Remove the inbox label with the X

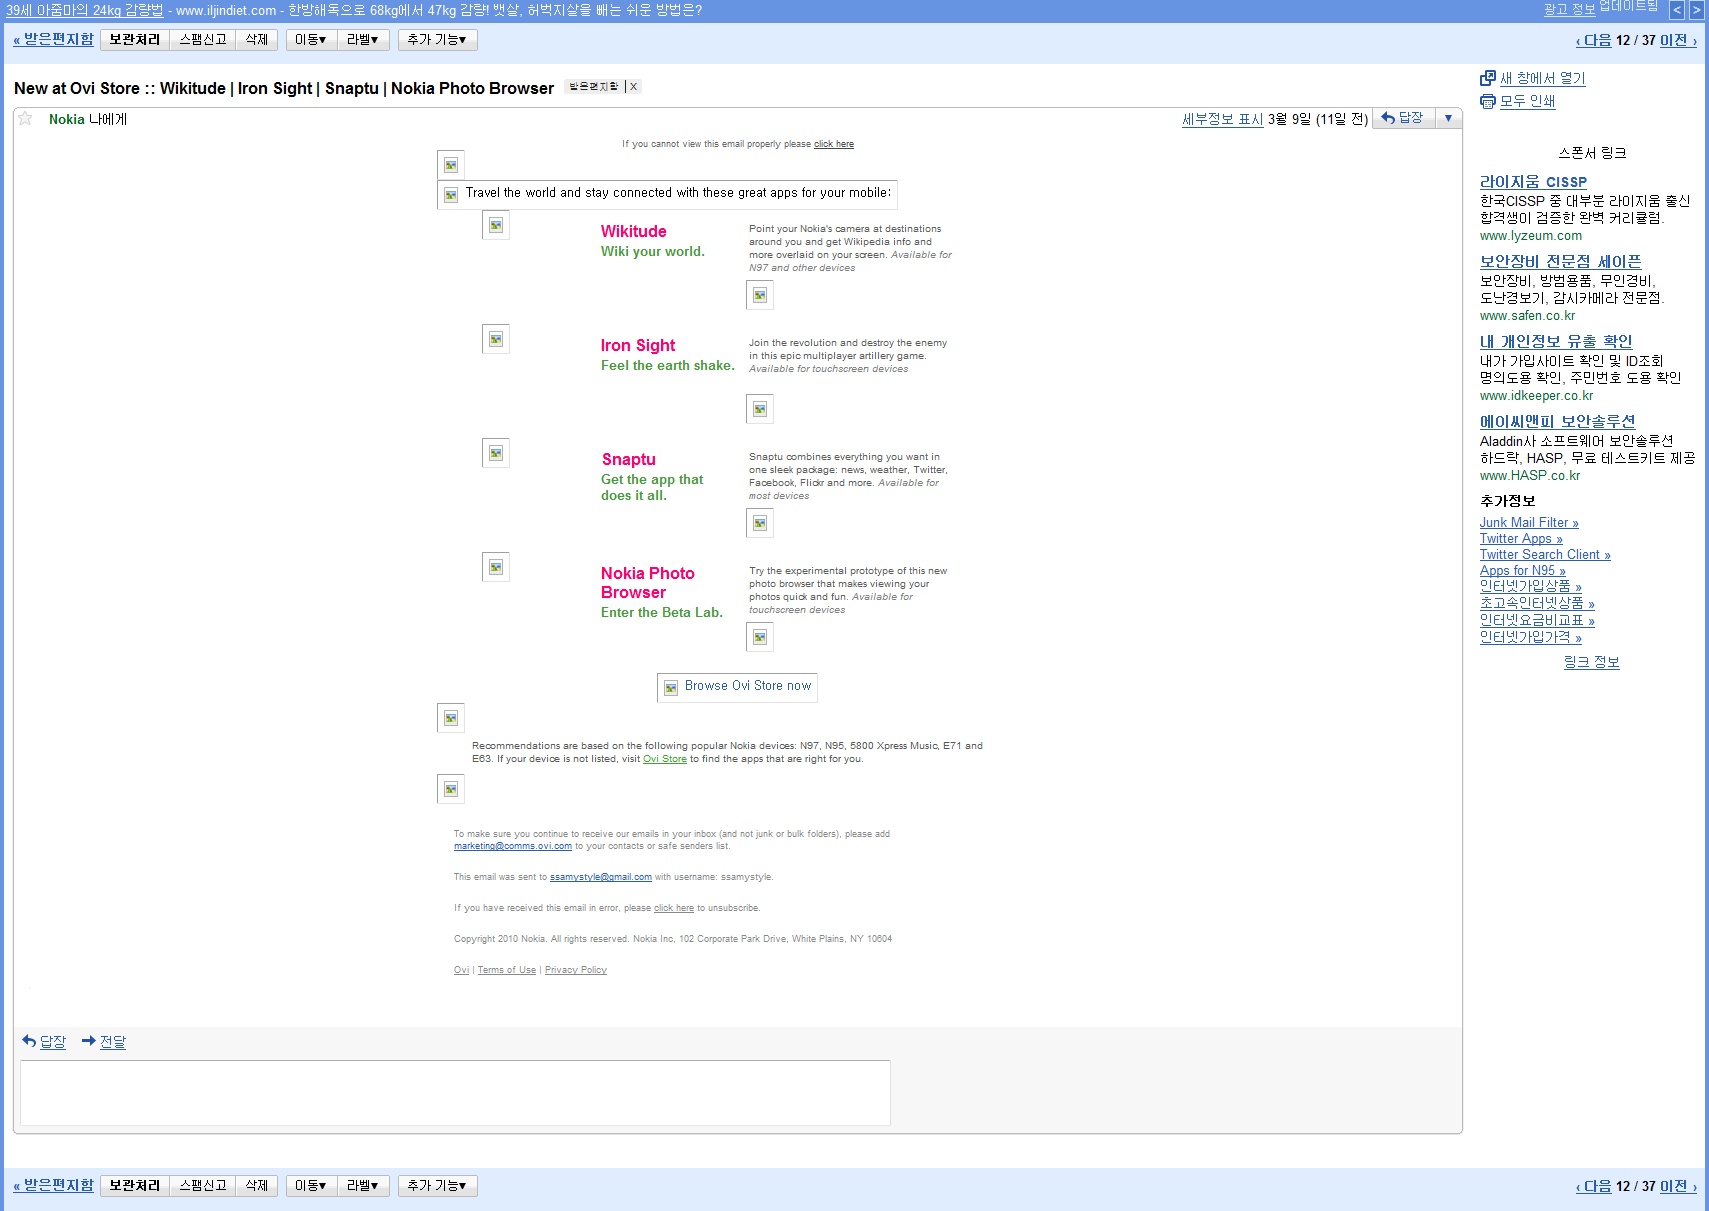(x=633, y=87)
